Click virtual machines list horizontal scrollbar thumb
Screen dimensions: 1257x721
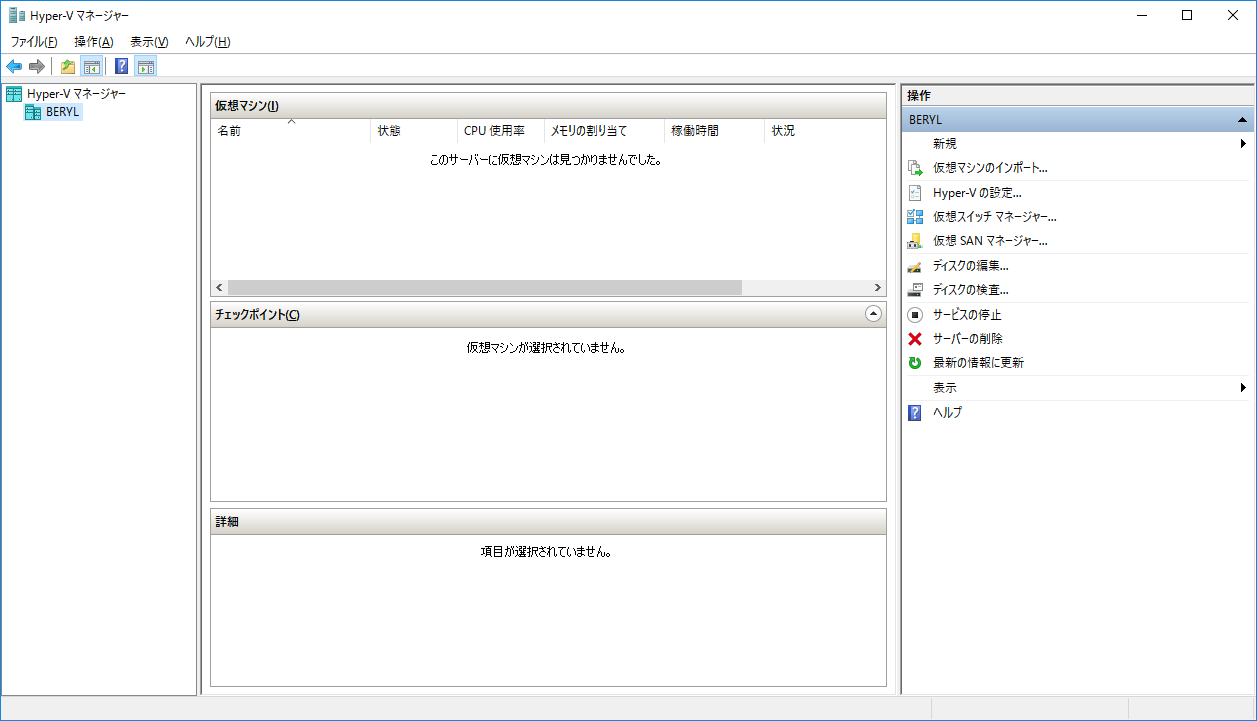pyautogui.click(x=485, y=287)
